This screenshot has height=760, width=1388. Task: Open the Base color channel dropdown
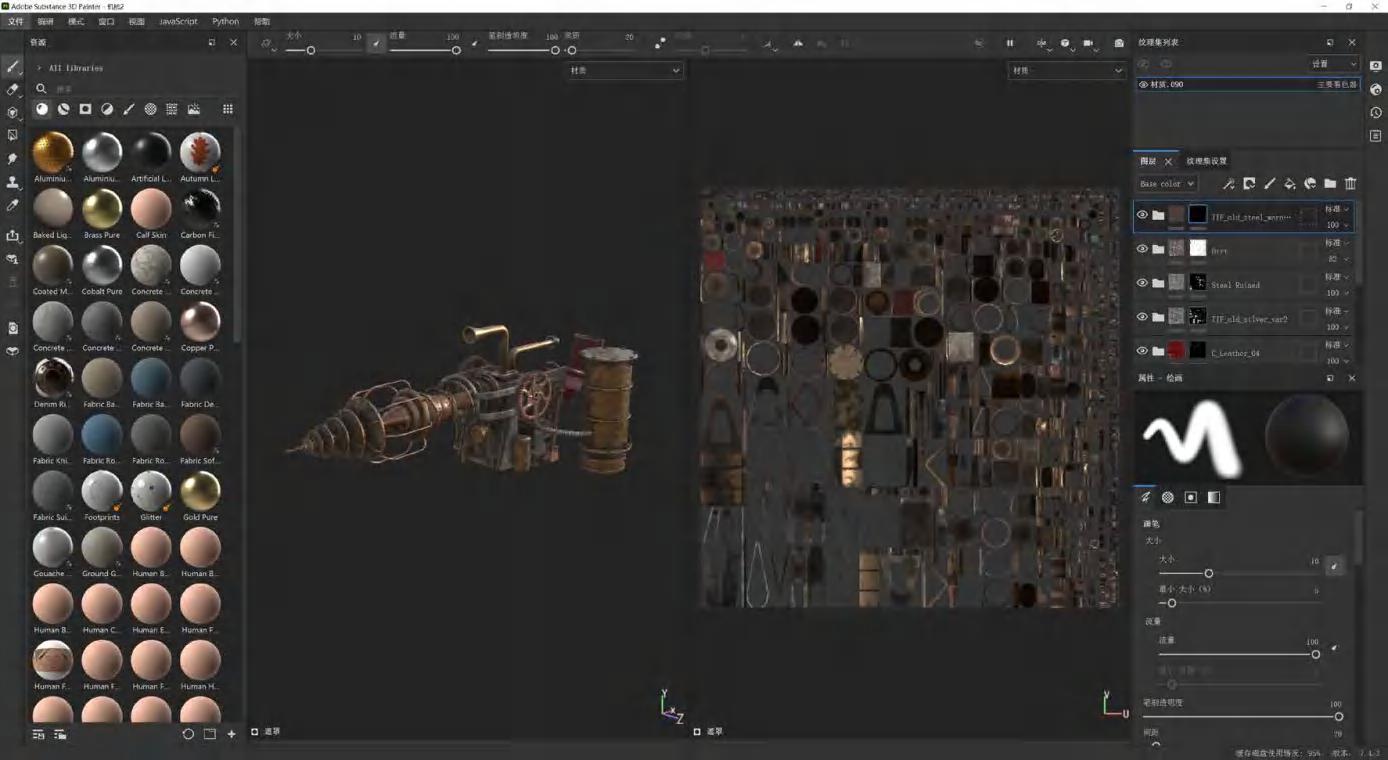point(1167,184)
